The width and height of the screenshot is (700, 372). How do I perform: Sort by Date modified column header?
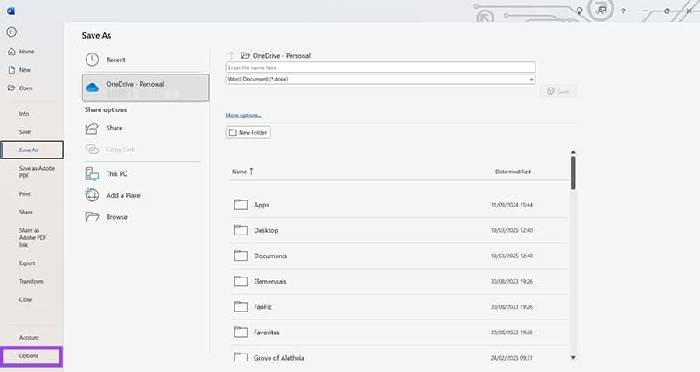tap(512, 171)
